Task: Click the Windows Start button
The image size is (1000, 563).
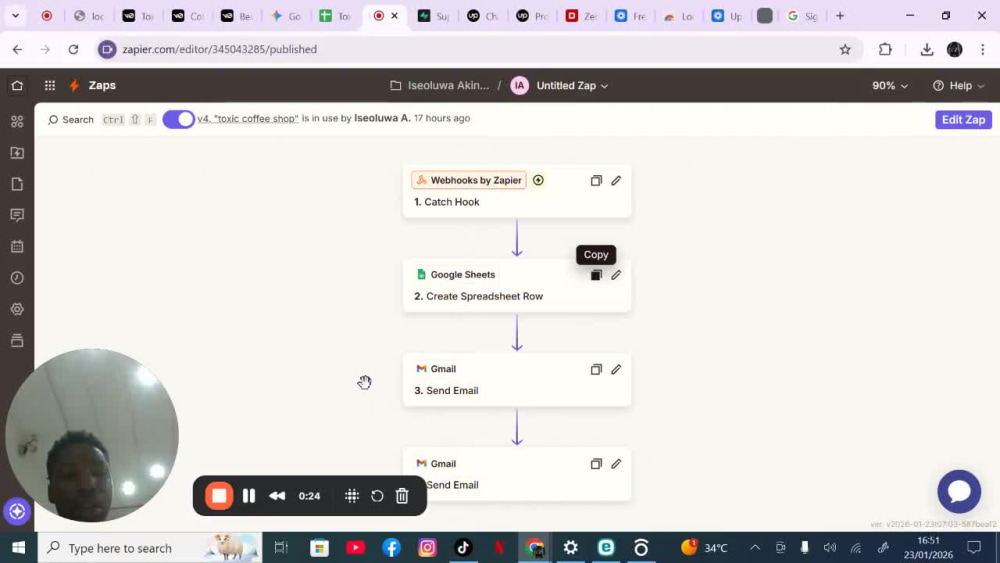Action: [18, 548]
